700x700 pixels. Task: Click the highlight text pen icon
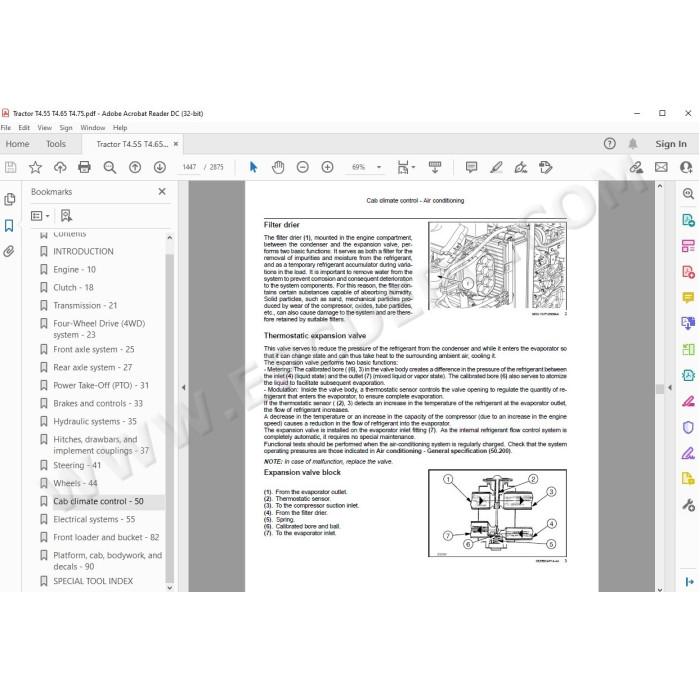tap(496, 167)
